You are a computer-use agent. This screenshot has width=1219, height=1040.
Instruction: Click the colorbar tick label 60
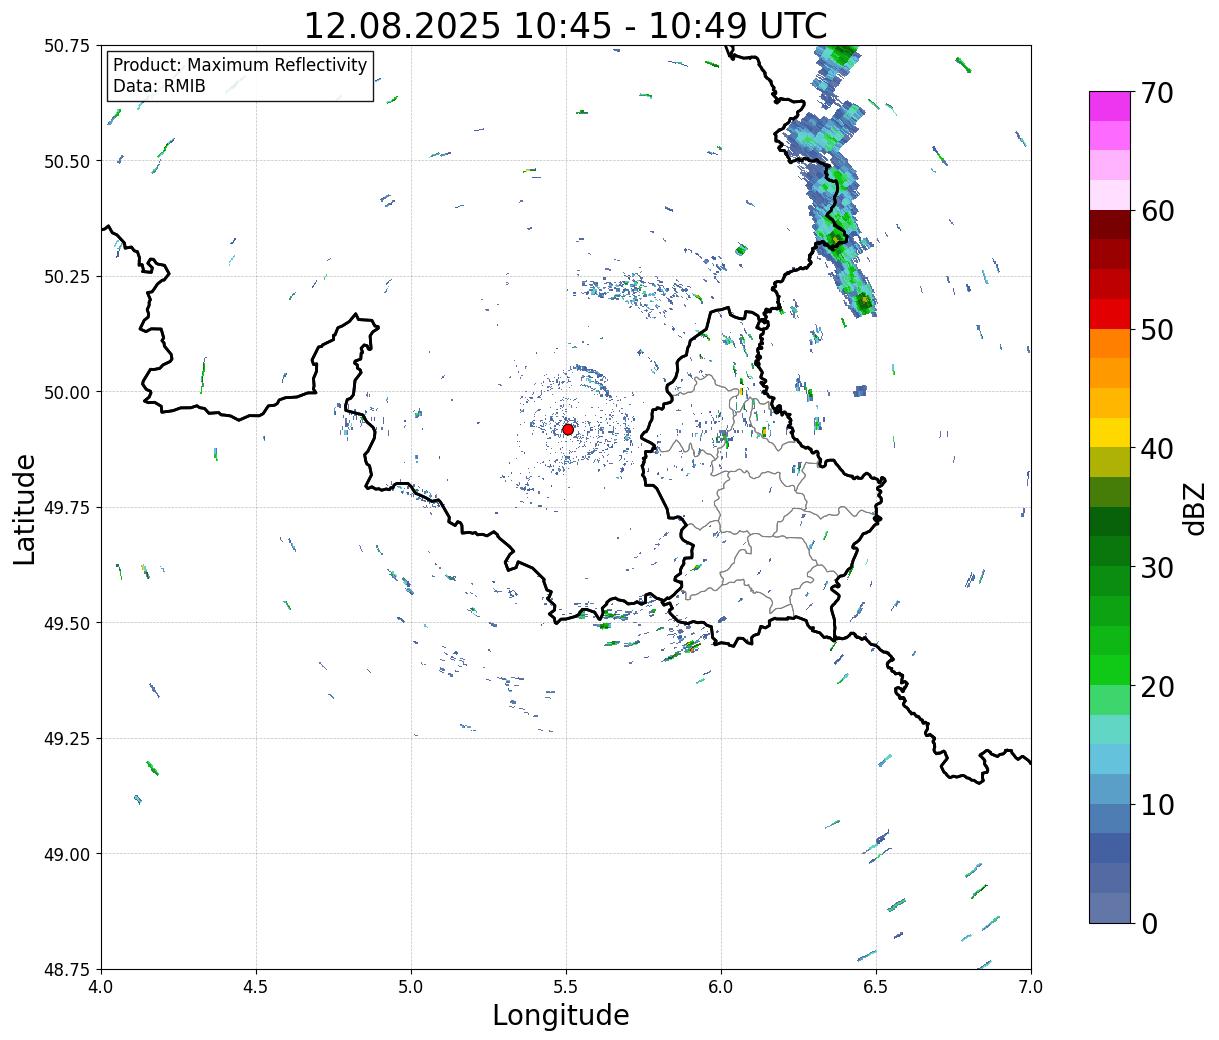pyautogui.click(x=1156, y=211)
